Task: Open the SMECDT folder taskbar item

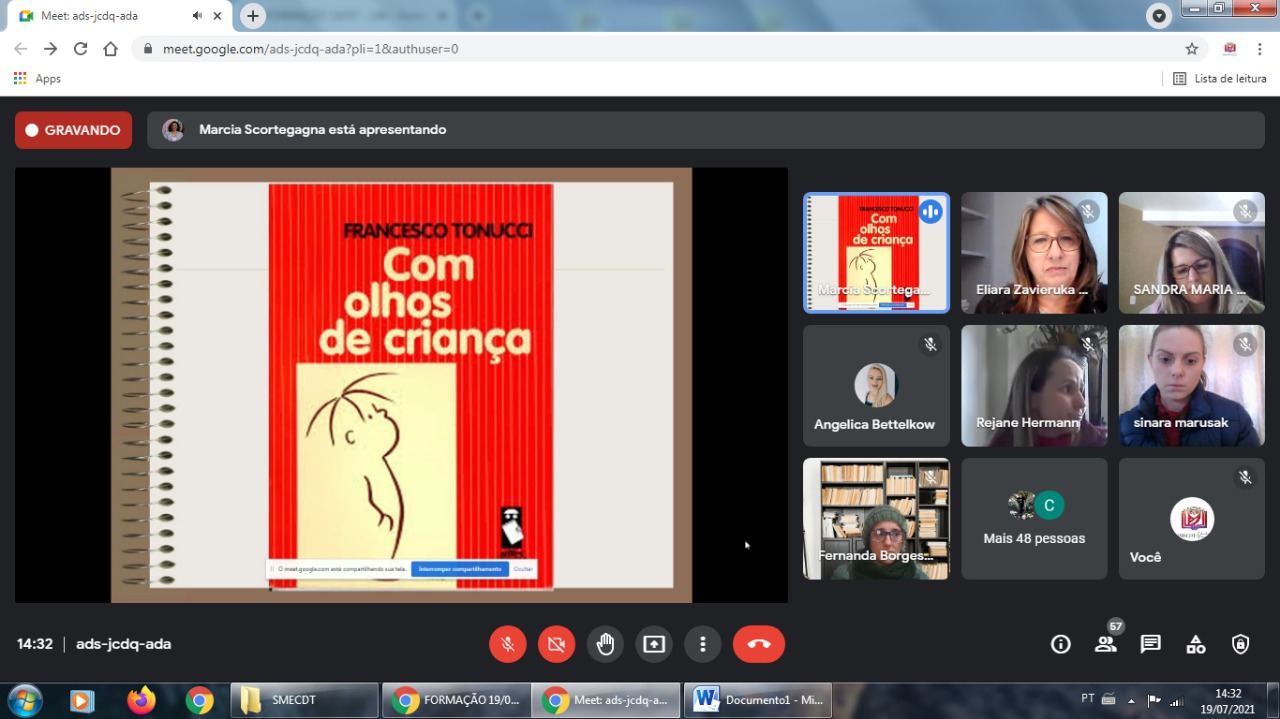Action: (304, 700)
